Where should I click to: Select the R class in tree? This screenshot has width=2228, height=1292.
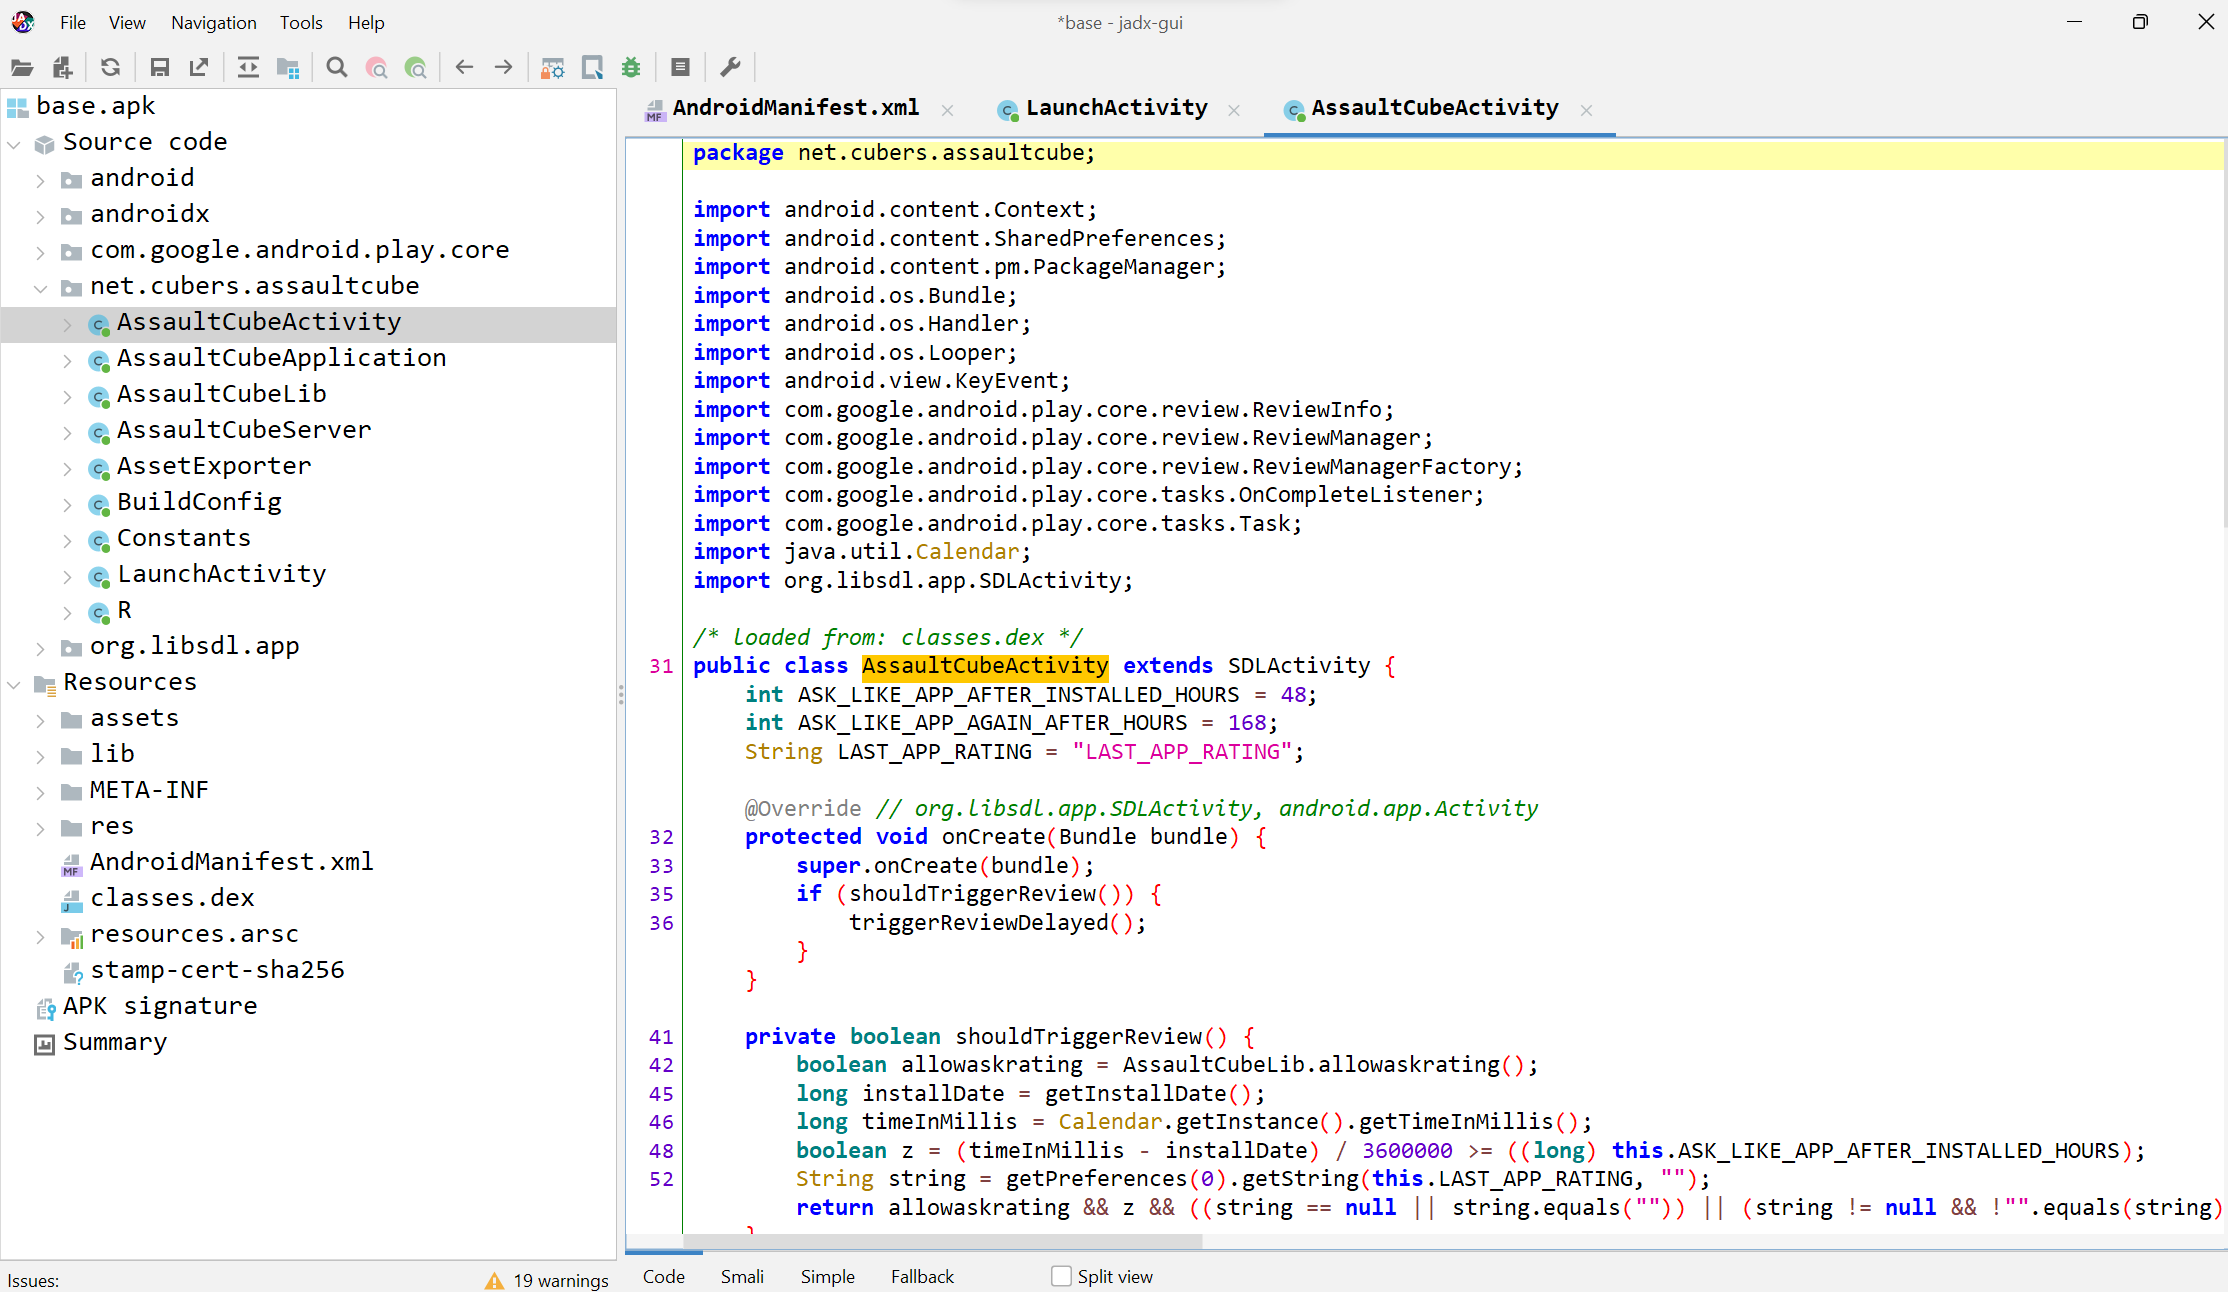click(x=124, y=610)
